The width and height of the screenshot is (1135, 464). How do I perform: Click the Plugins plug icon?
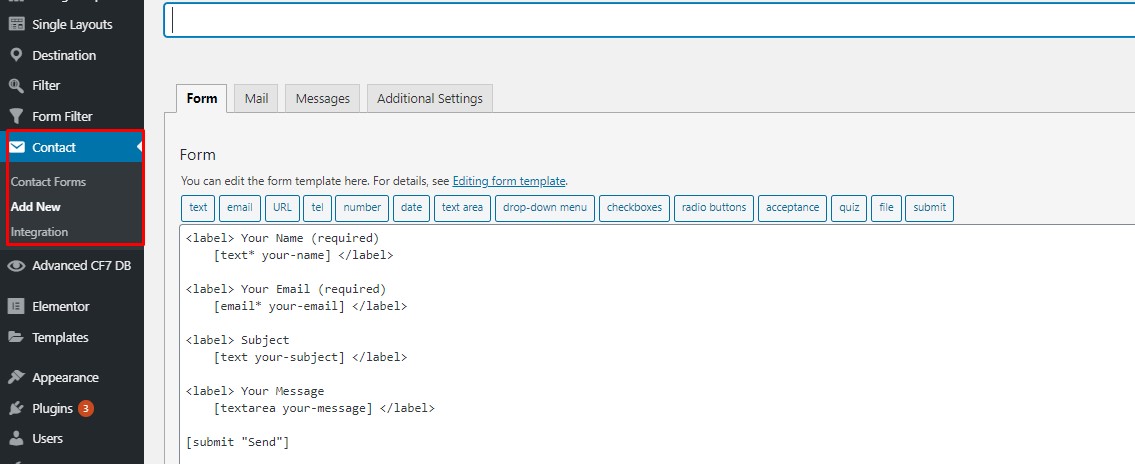tap(16, 408)
